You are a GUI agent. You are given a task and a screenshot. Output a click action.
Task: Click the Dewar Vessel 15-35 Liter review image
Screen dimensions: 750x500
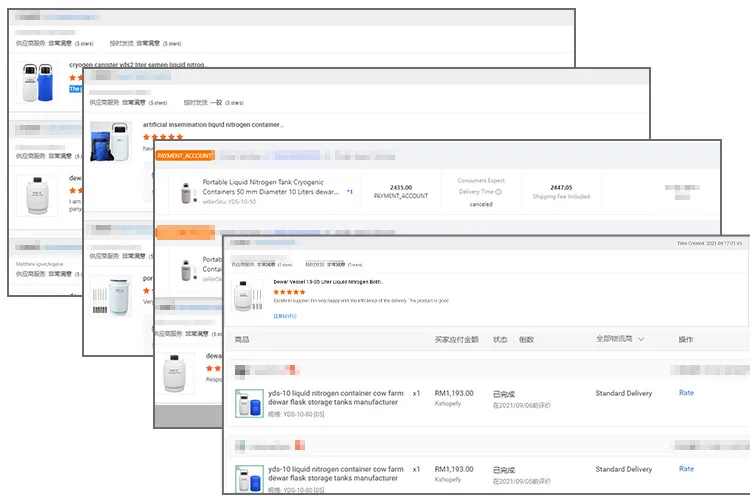pos(248,297)
